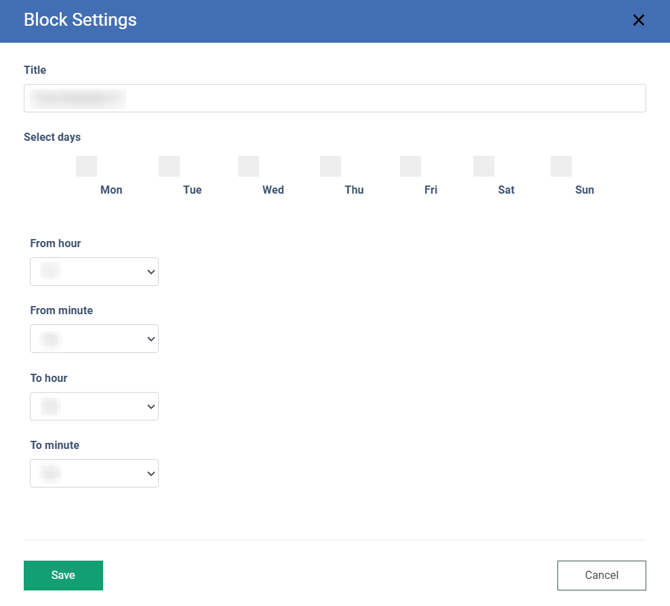Click the Title text input field
The image size is (670, 606).
point(334,98)
